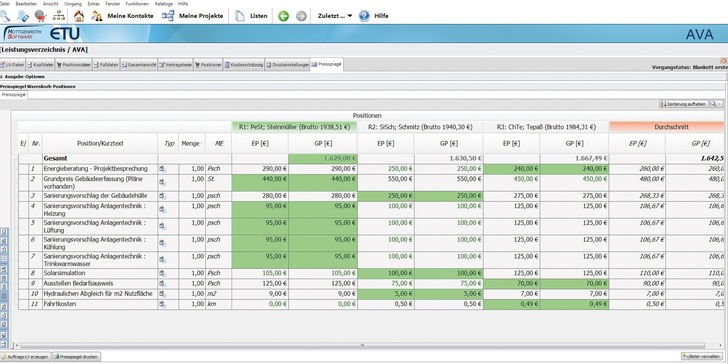Switch to the Vertragstexte tab
This screenshot has height=364, width=728.
[x=175, y=65]
